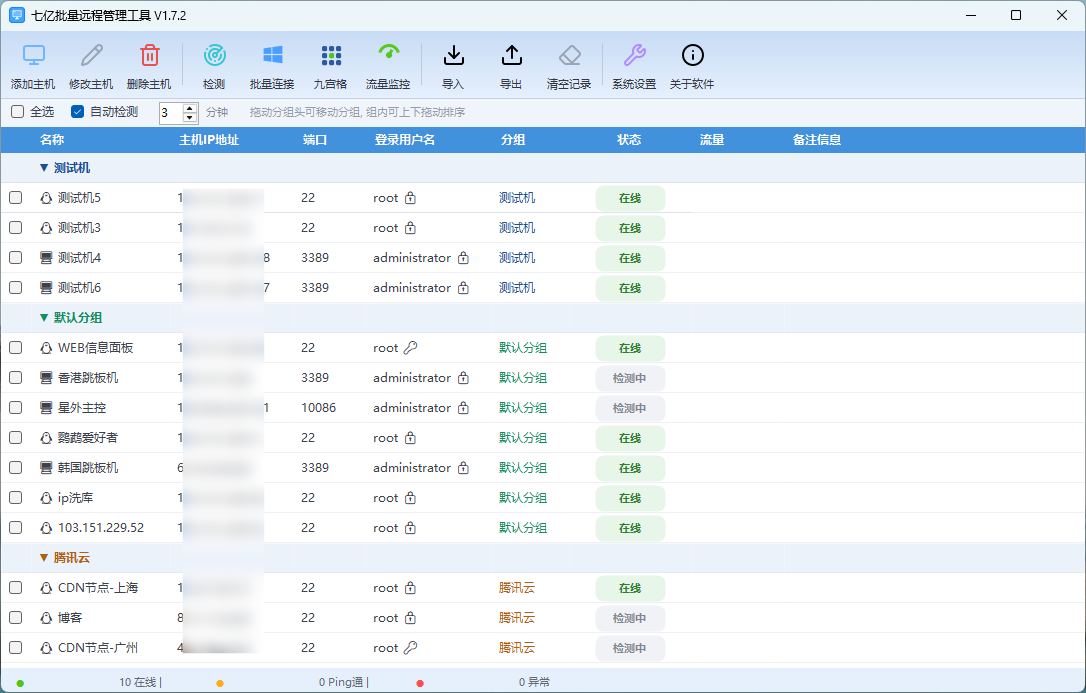Disable the 自动检测 checkbox
The image size is (1086, 693).
[x=78, y=111]
